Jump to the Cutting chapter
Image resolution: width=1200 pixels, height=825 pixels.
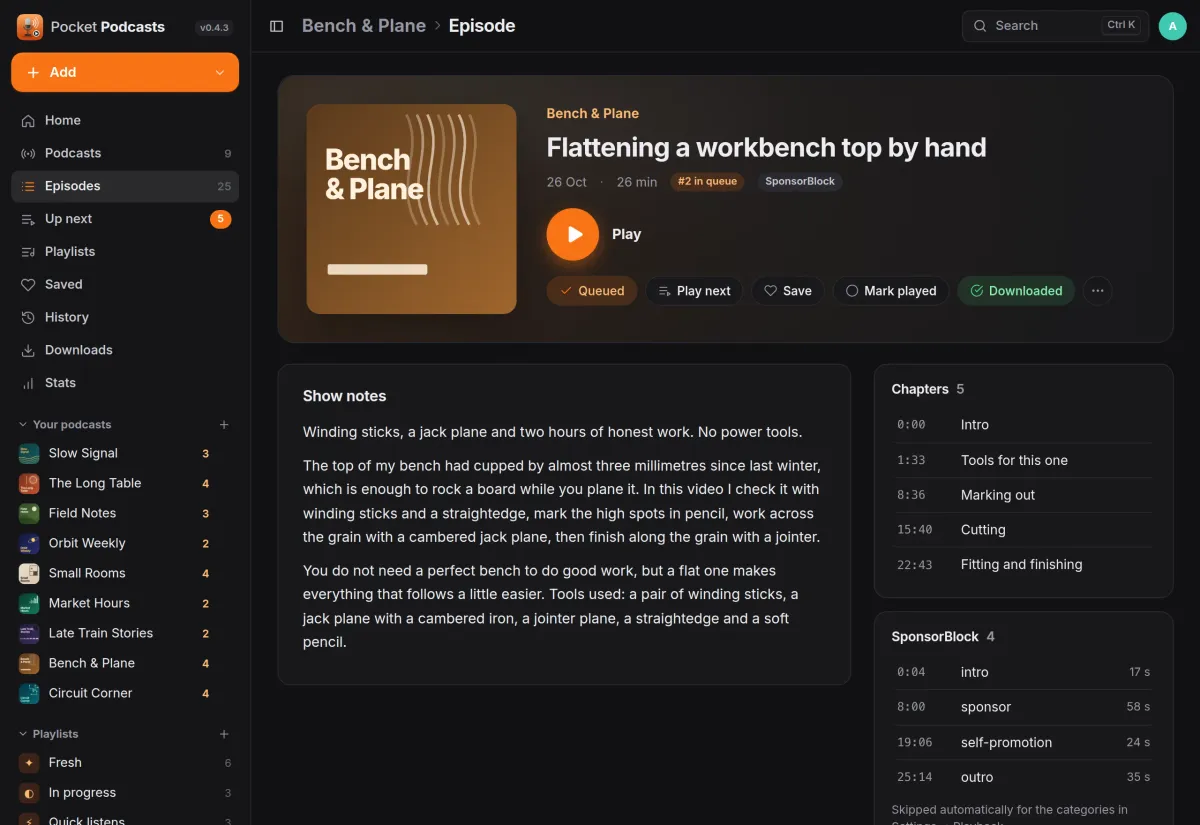(x=1023, y=530)
